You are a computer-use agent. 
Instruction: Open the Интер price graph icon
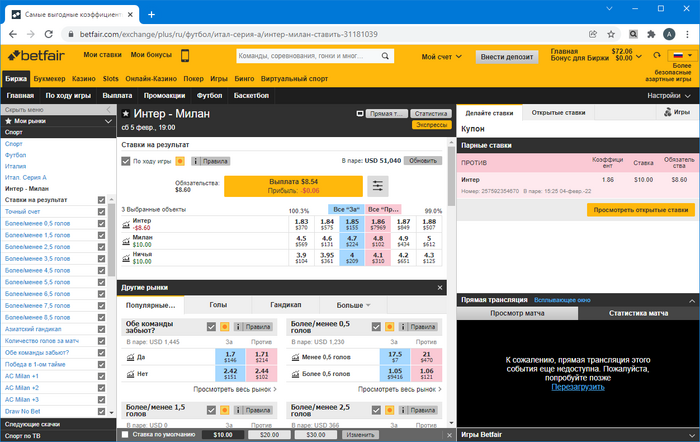pyautogui.click(x=126, y=225)
